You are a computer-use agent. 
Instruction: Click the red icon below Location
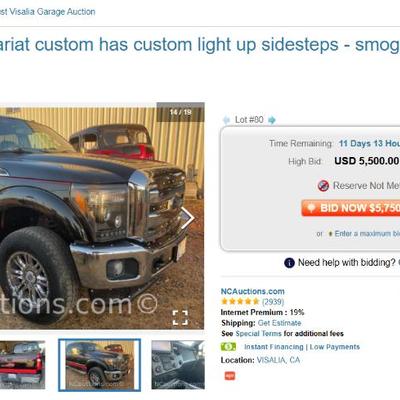pyautogui.click(x=230, y=376)
